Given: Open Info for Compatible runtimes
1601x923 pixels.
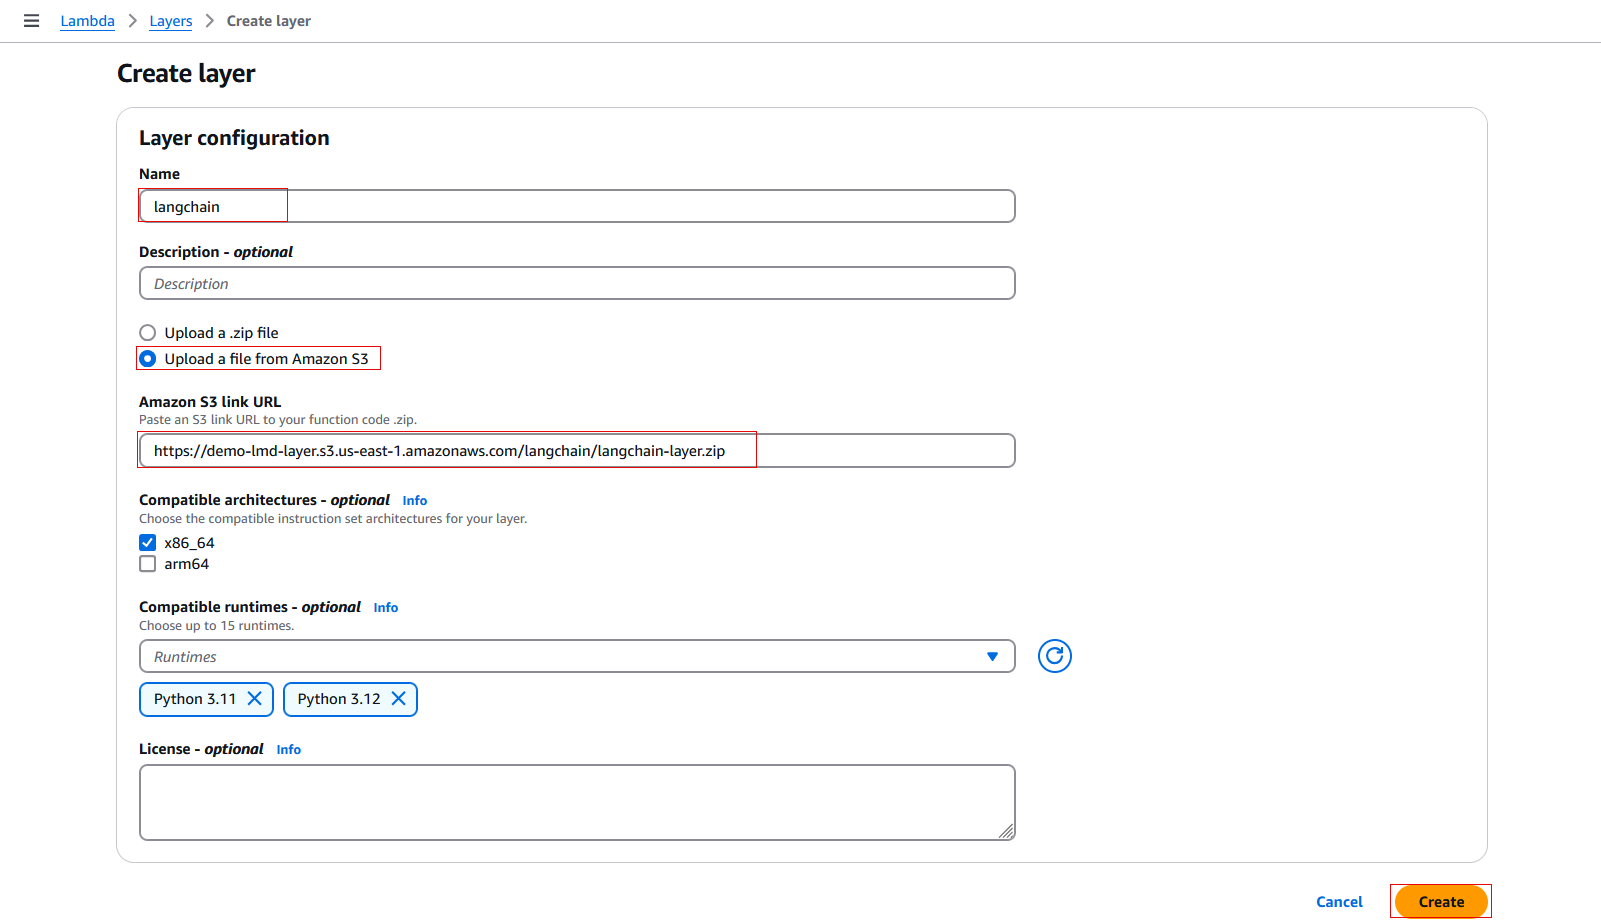Looking at the screenshot, I should 385,607.
